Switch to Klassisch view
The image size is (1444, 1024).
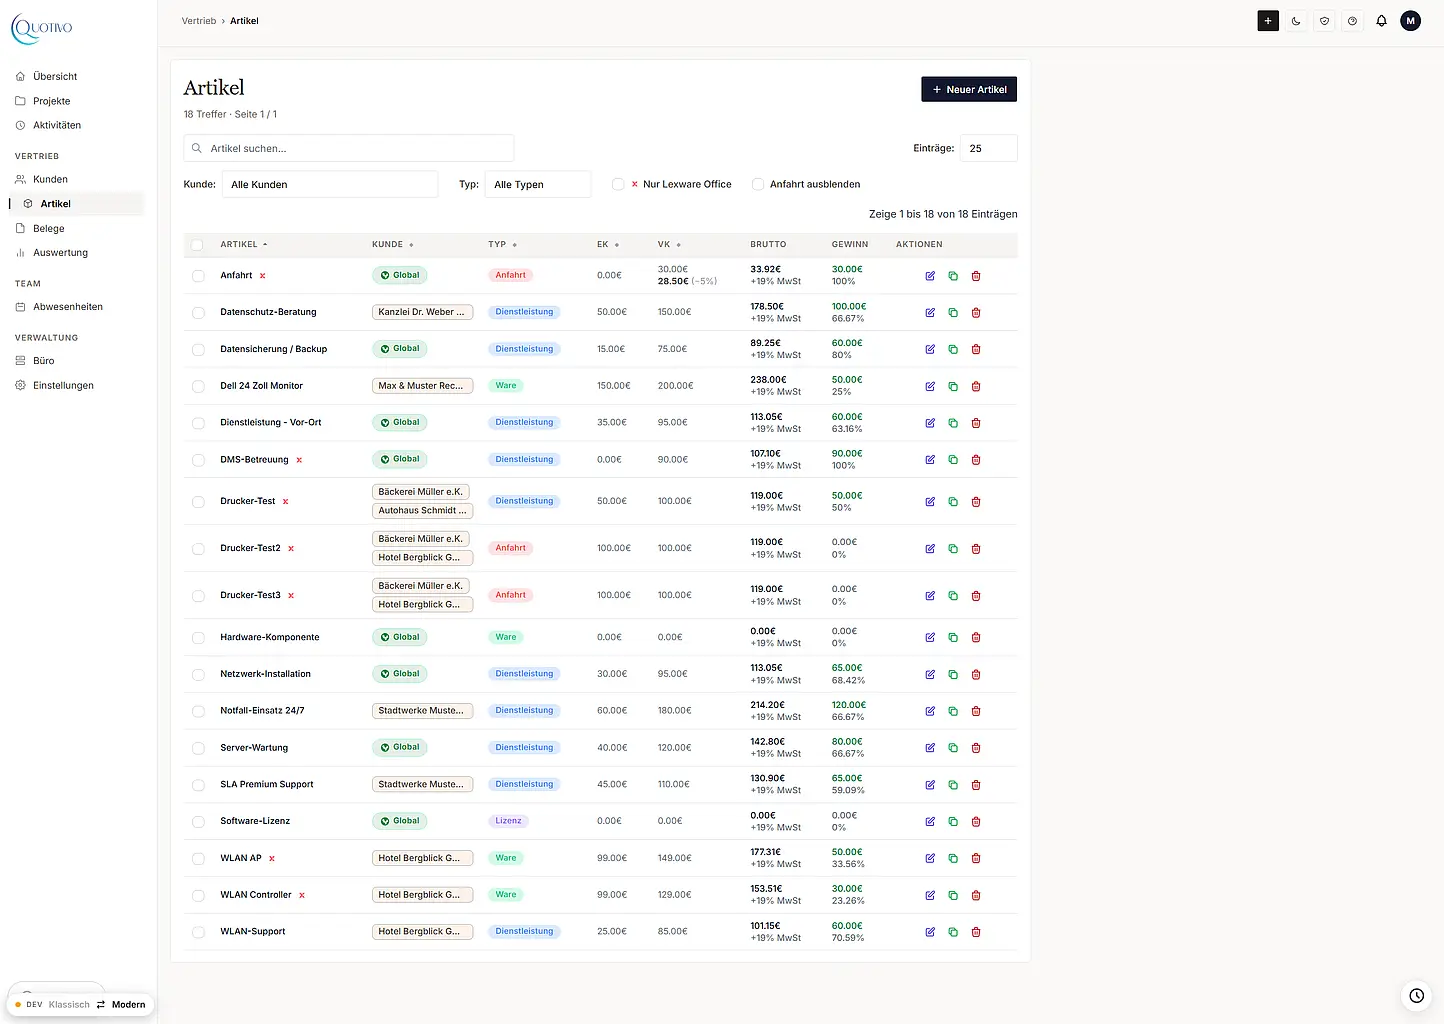tap(69, 1004)
